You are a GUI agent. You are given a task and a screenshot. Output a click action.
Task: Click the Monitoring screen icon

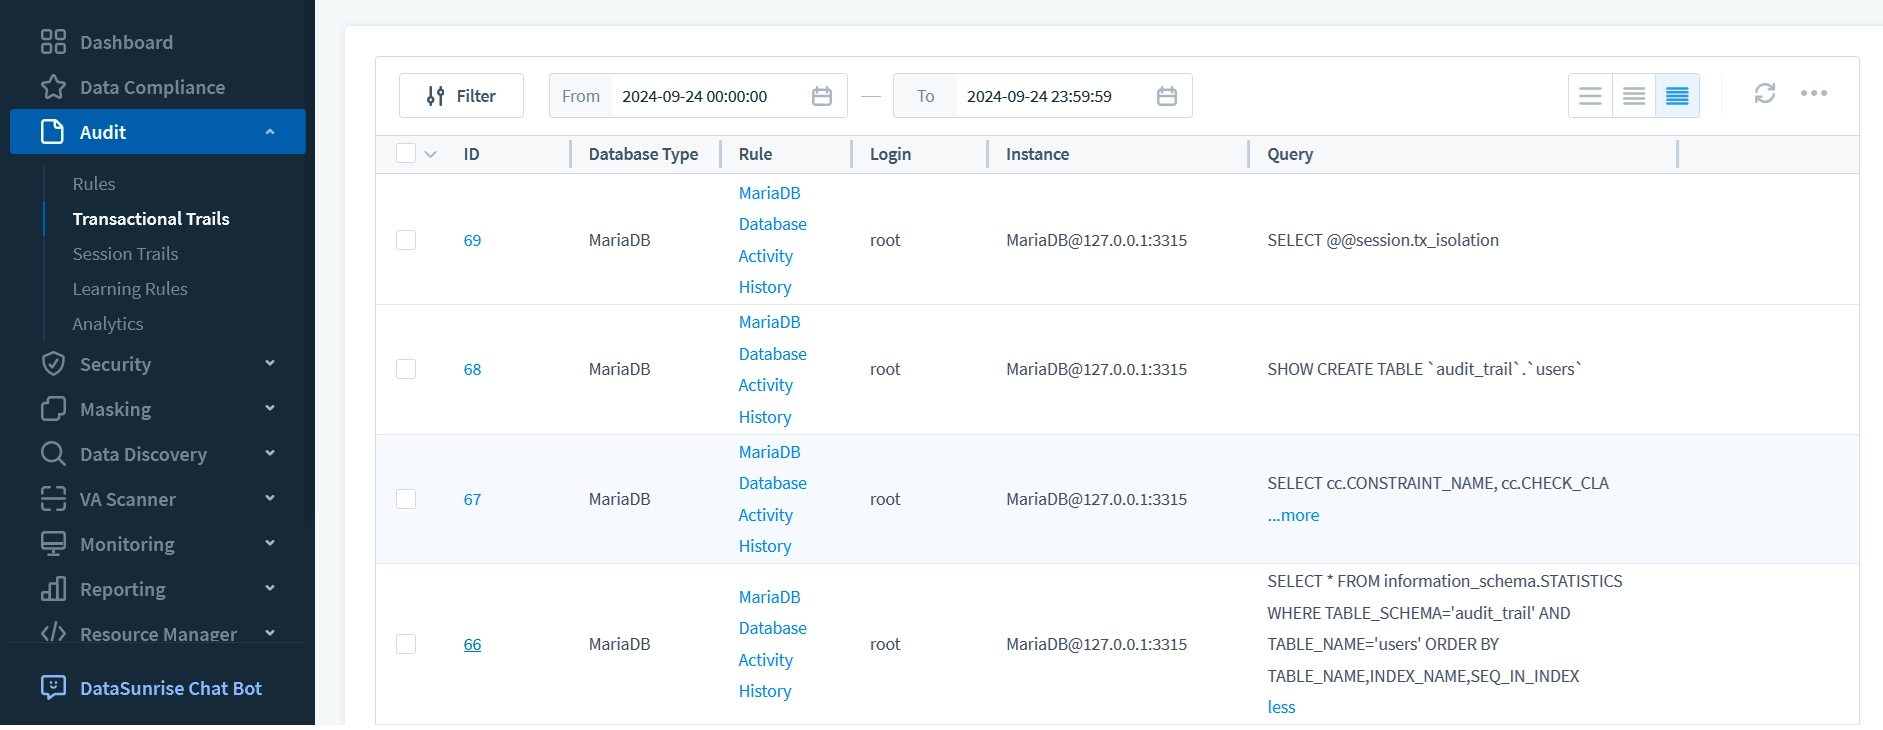point(53,544)
